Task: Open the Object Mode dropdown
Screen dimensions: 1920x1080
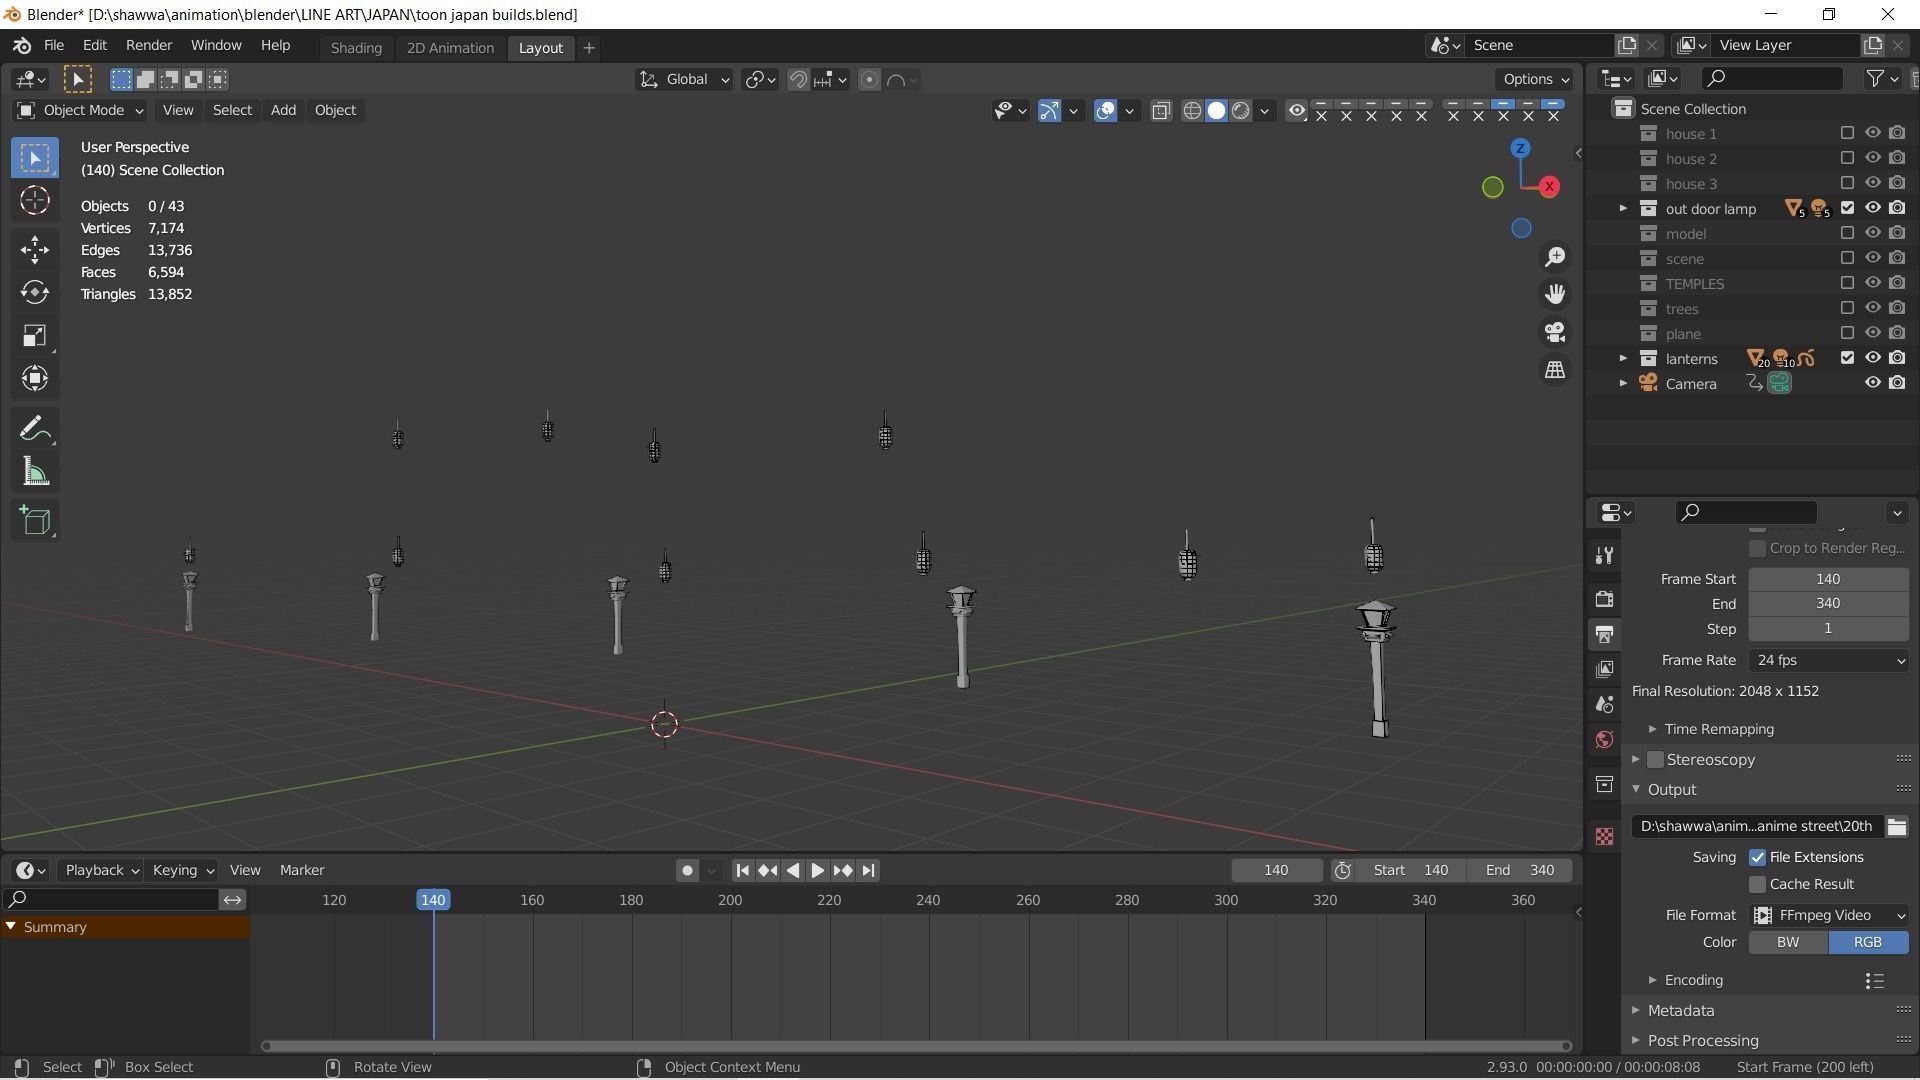Action: pyautogui.click(x=80, y=110)
